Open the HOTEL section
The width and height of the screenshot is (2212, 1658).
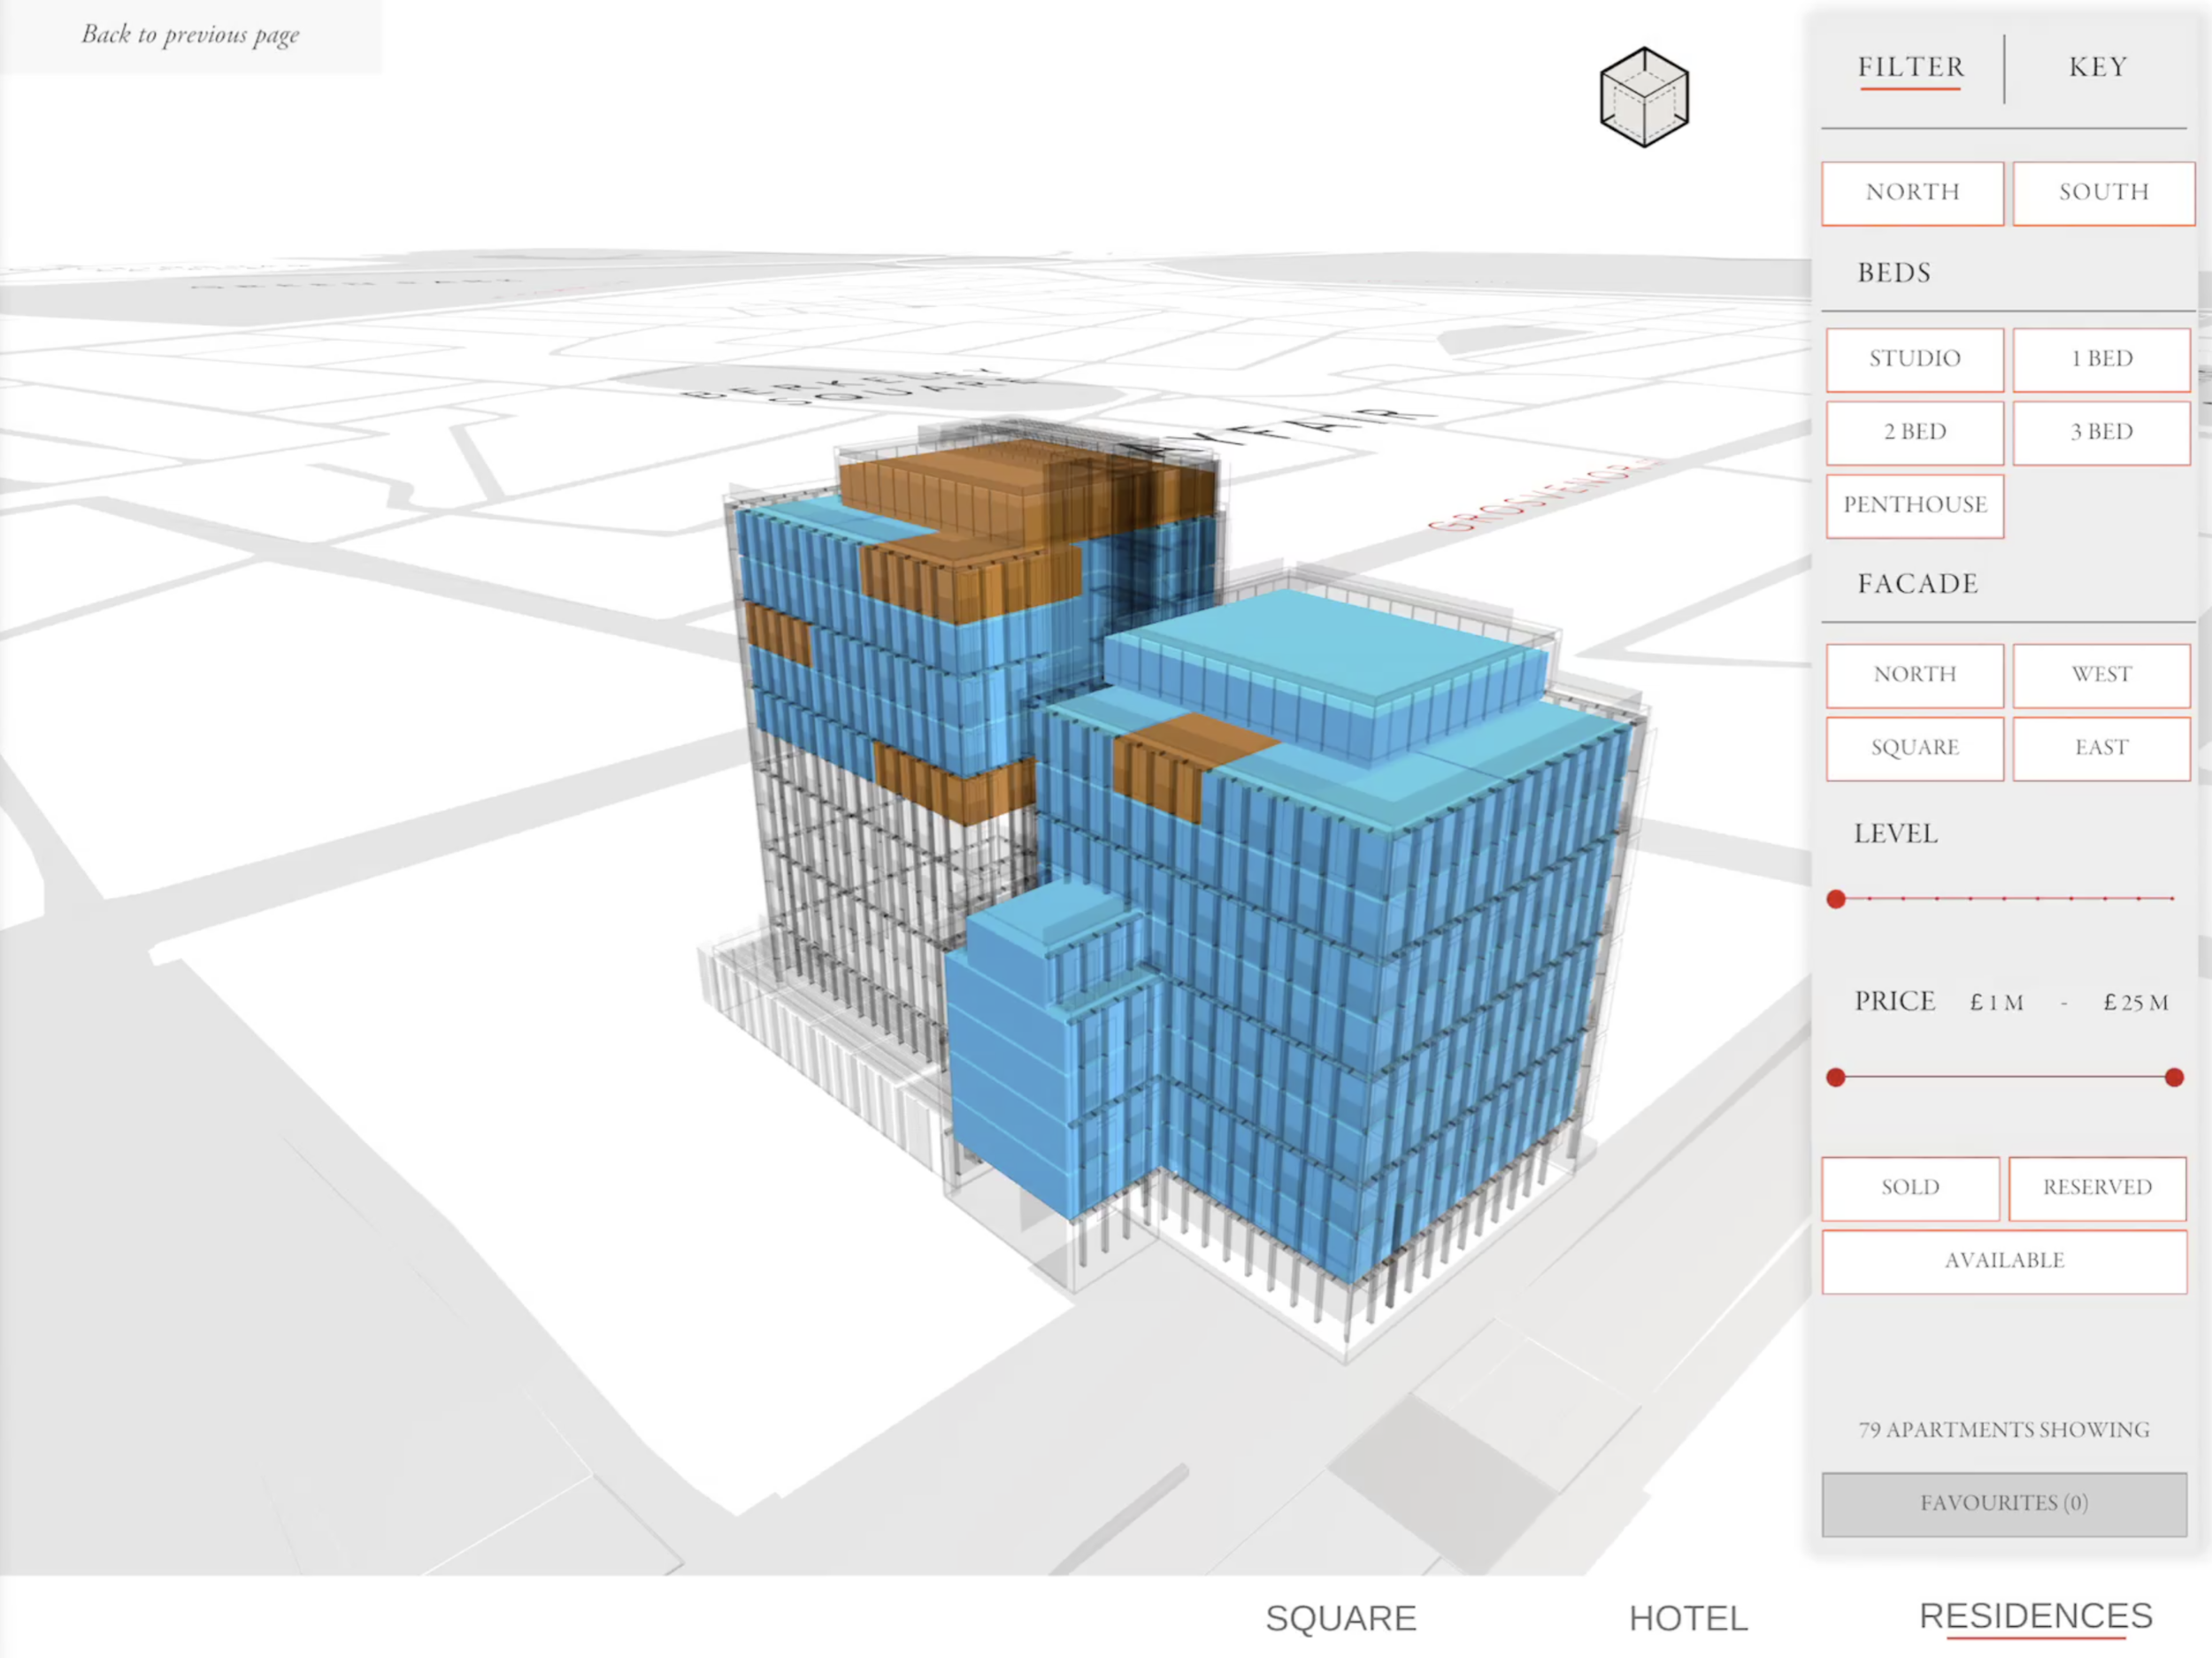coord(1688,1618)
